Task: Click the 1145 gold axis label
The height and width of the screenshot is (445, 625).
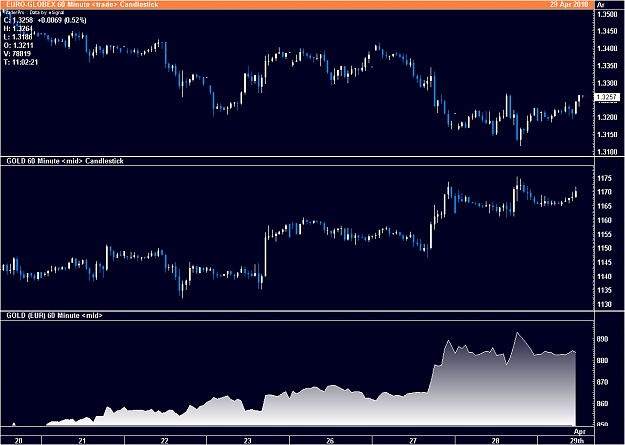Action: pyautogui.click(x=605, y=262)
